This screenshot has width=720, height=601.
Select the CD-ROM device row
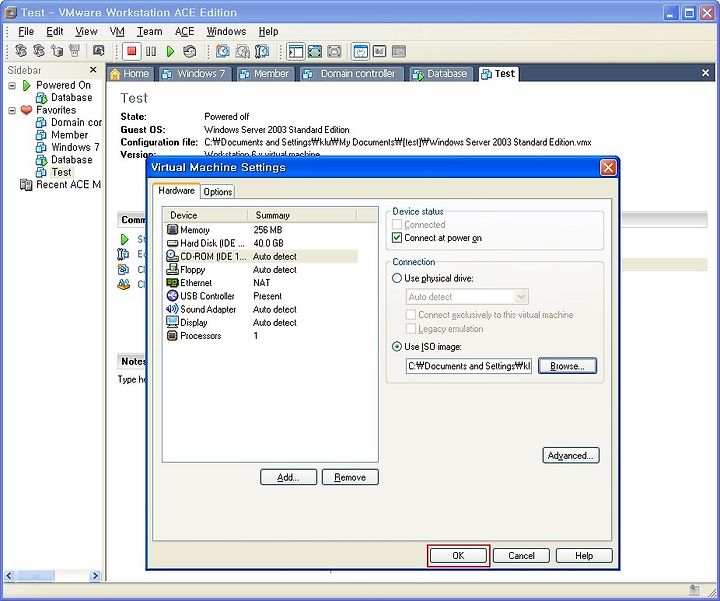point(260,256)
